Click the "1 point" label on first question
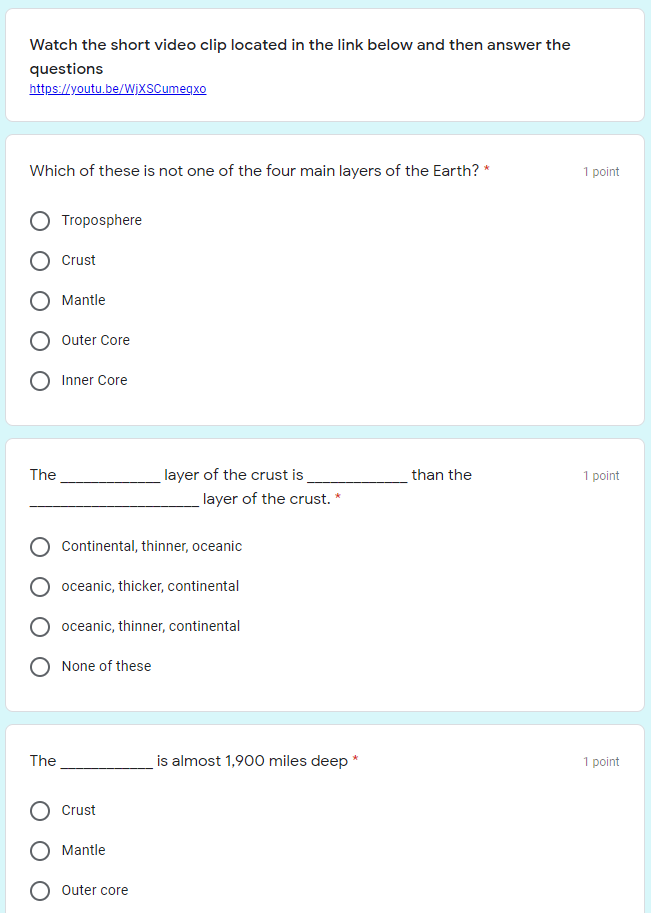 coord(601,171)
